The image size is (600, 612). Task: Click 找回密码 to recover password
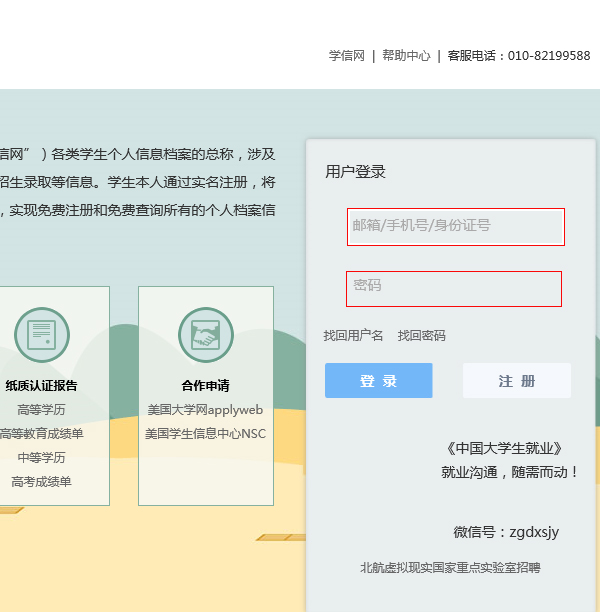(x=421, y=336)
